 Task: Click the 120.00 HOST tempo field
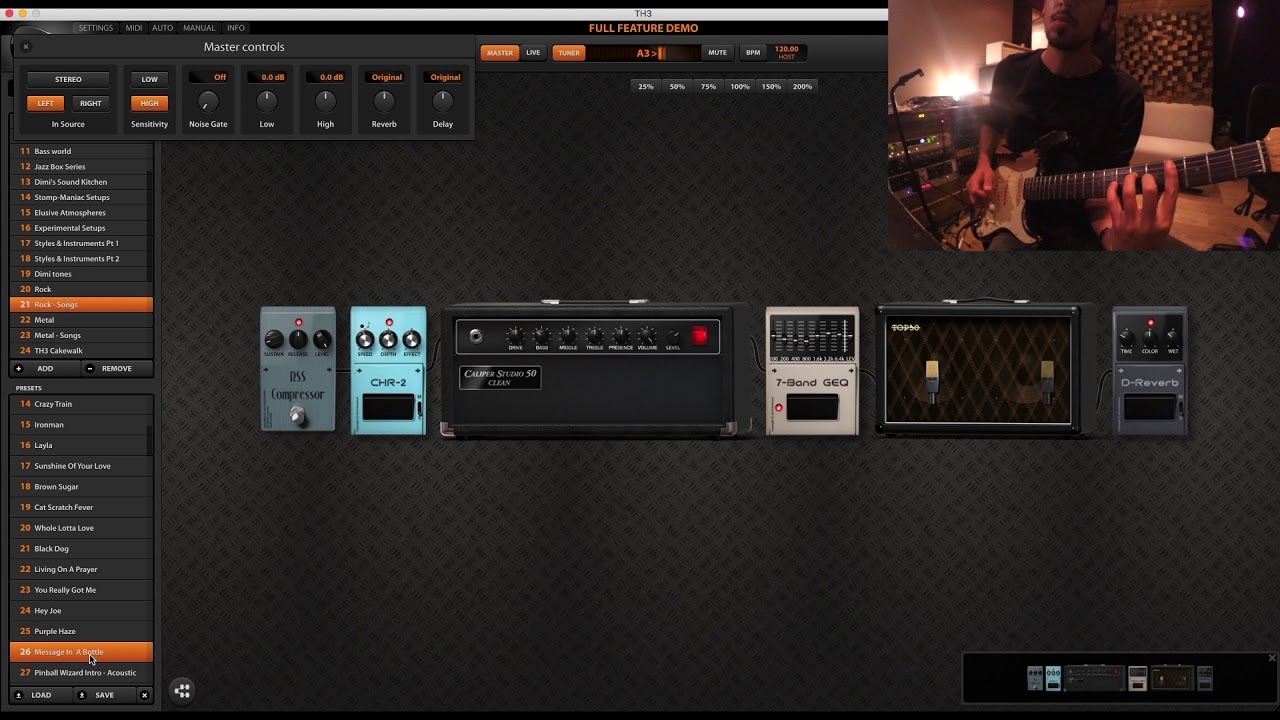point(787,52)
